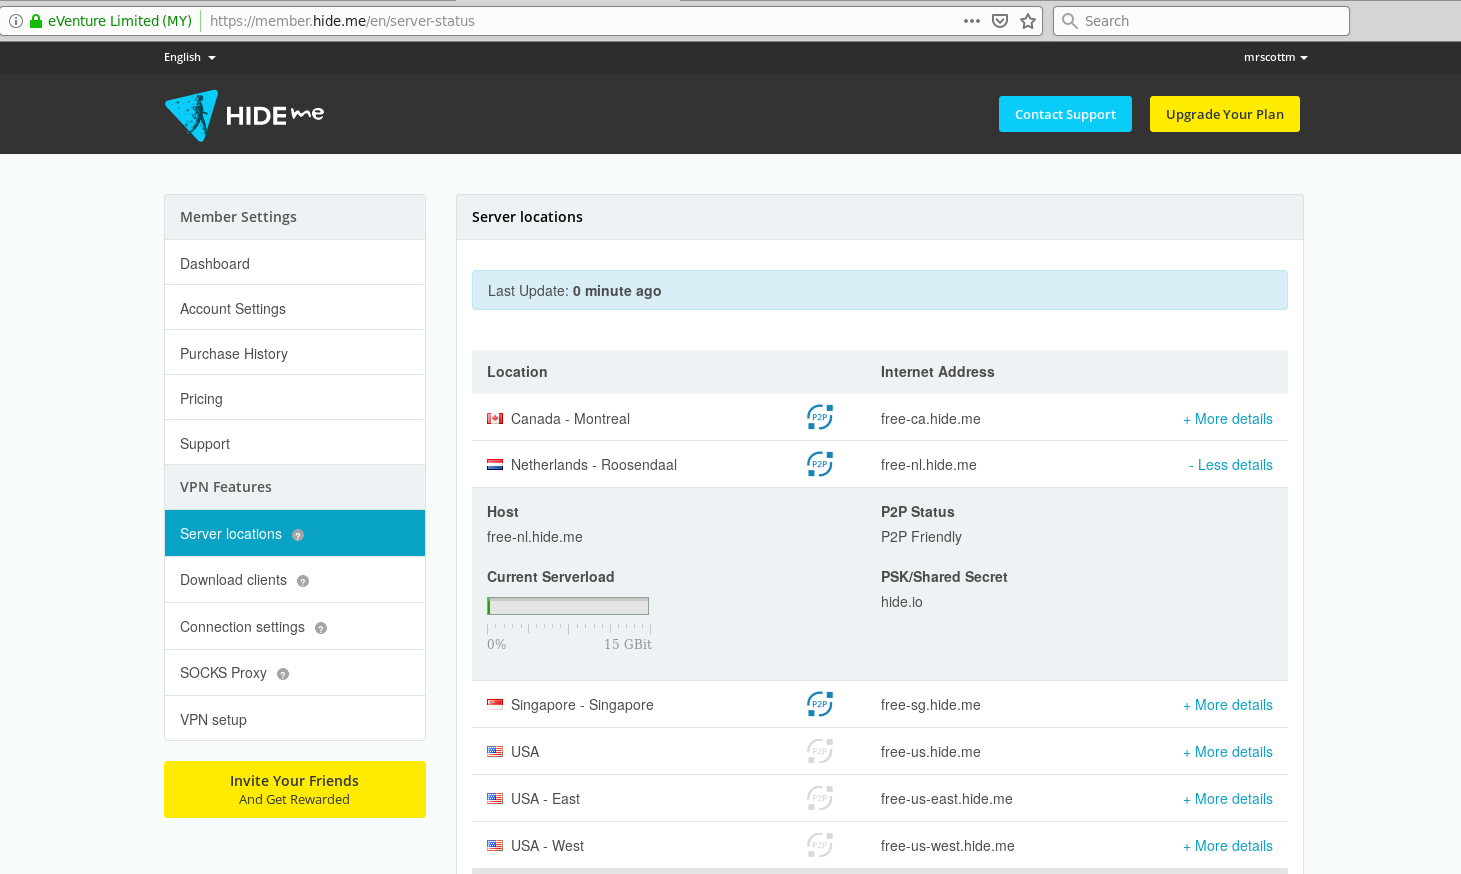1461x874 pixels.
Task: Open Purchase History menu item
Action: pos(295,353)
